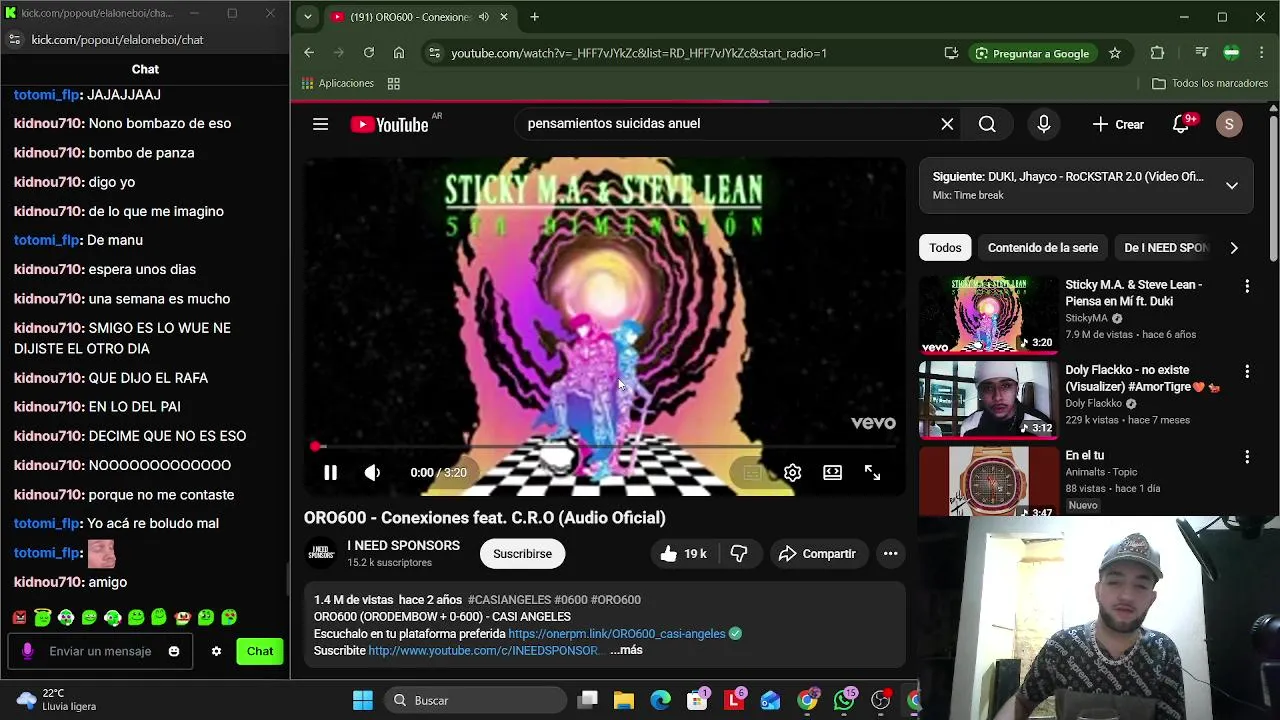
Task: Open the Chrome media control icon
Action: tap(1201, 53)
